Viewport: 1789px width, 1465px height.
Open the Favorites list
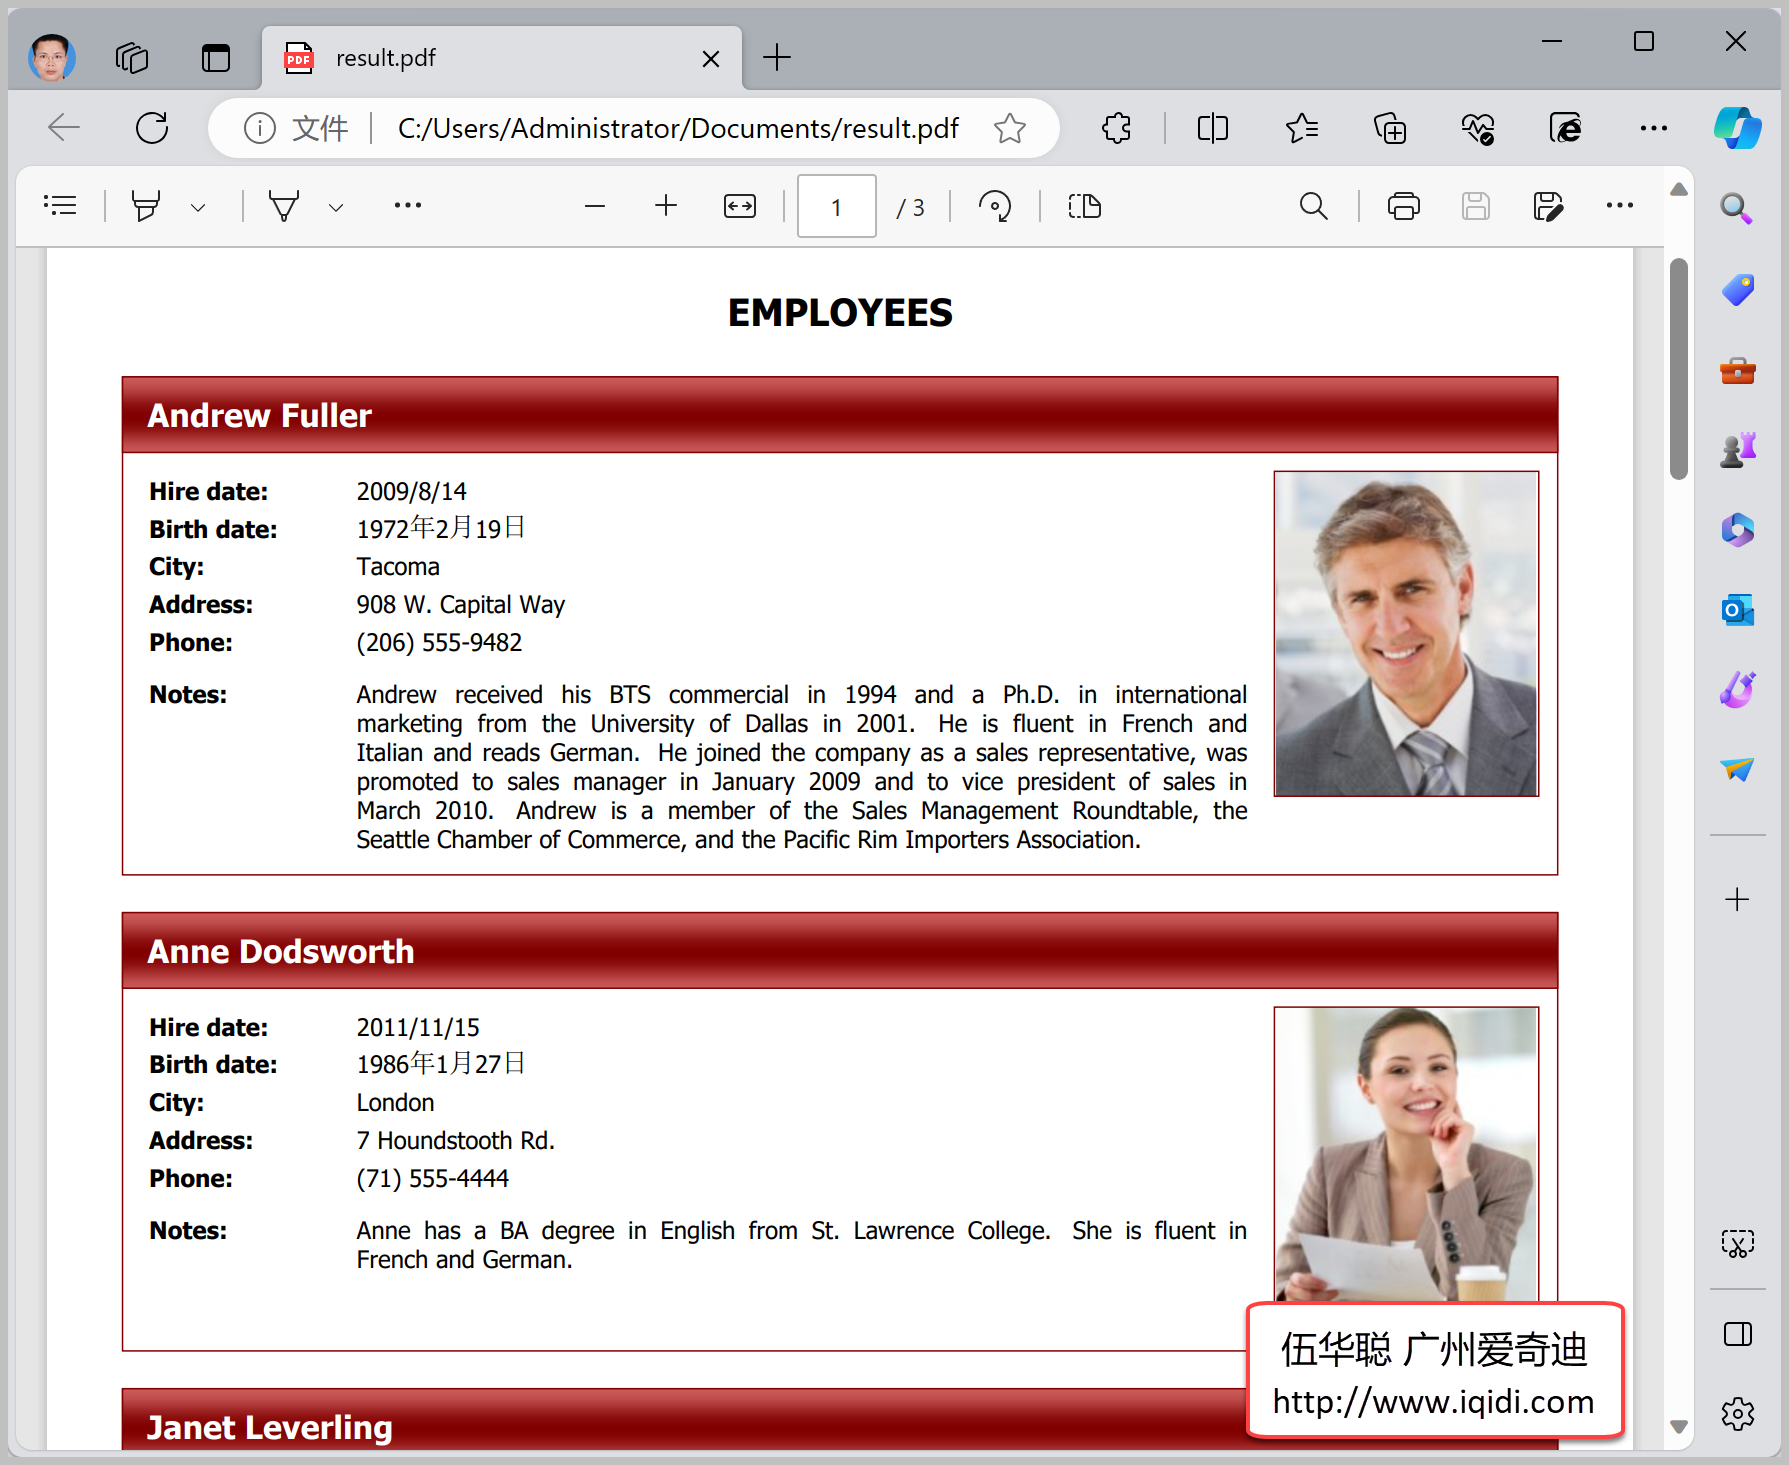1302,128
